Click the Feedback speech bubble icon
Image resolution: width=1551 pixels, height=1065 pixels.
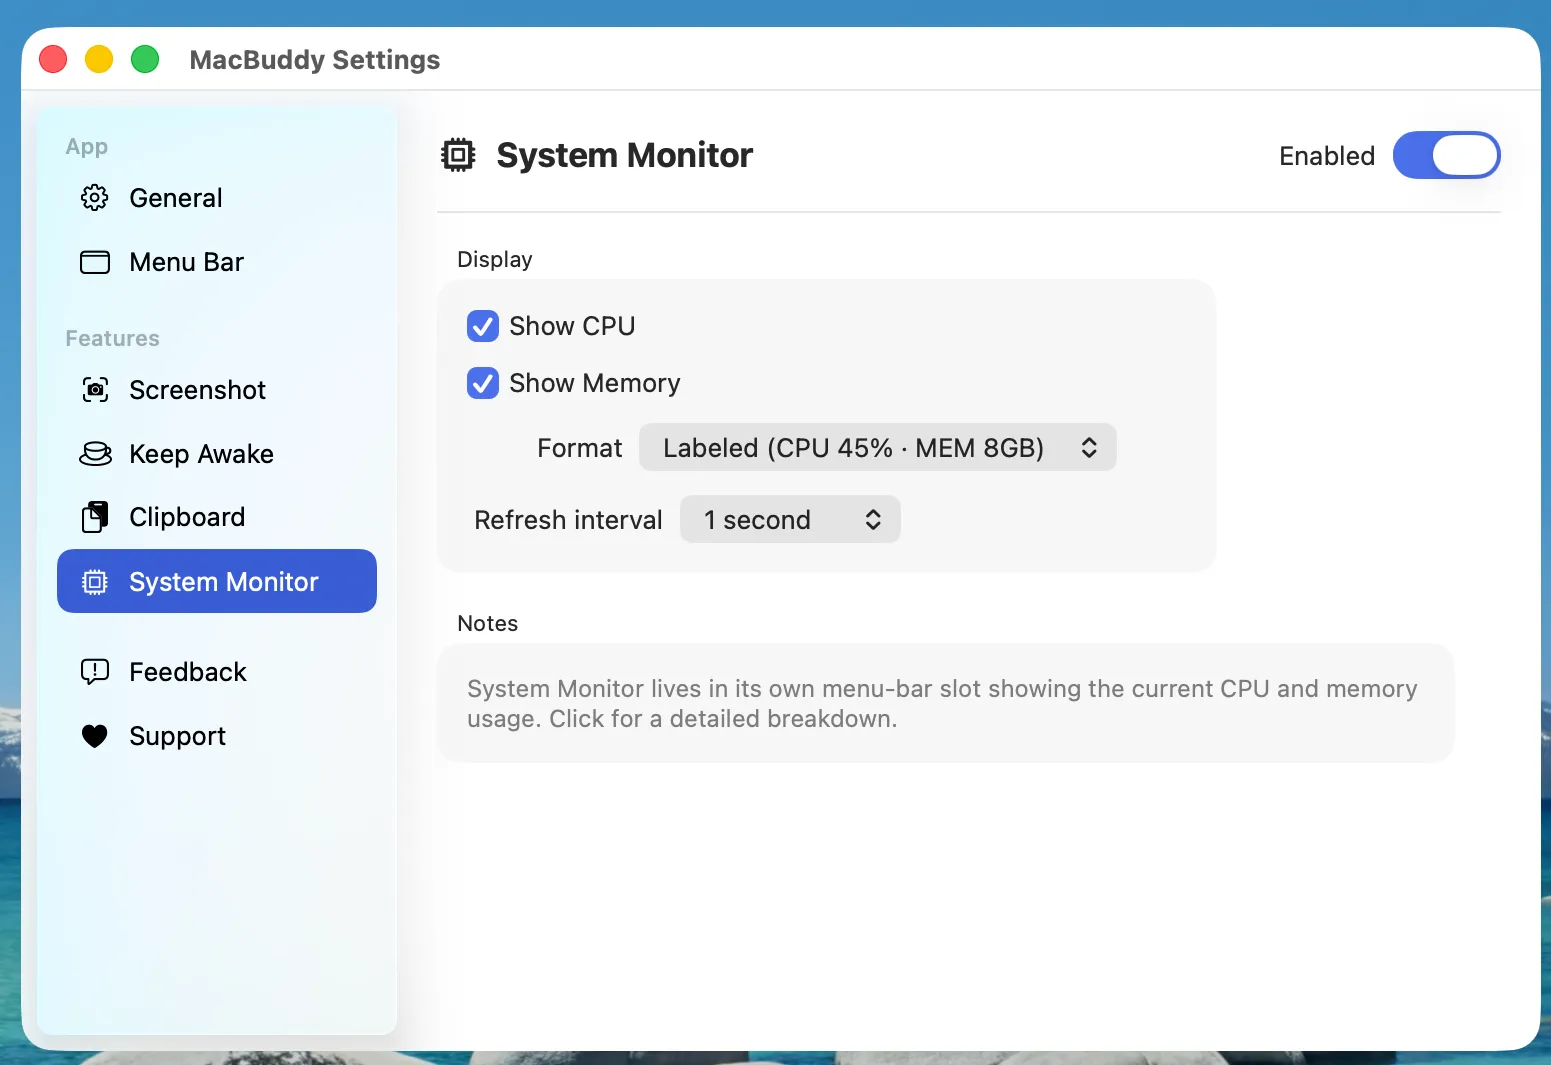coord(95,672)
